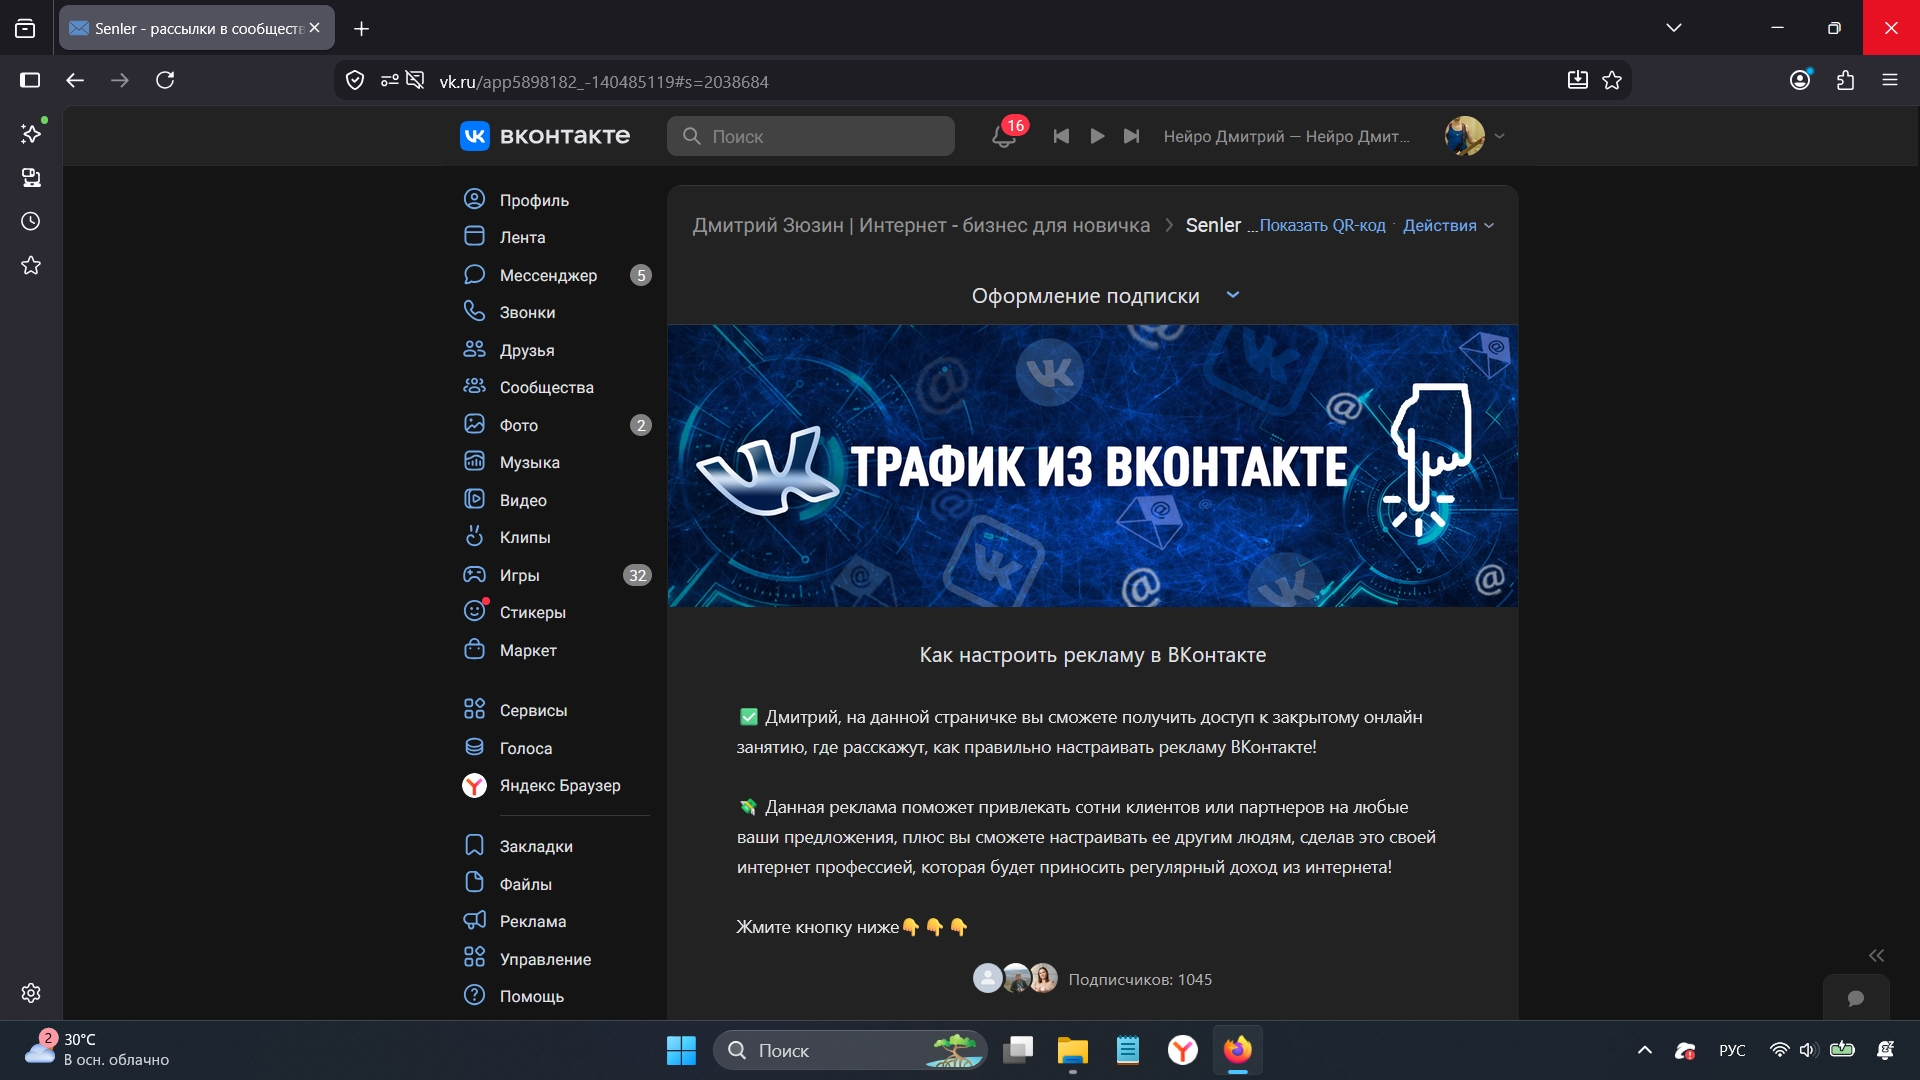The width and height of the screenshot is (1920, 1080).
Task: Open the floating chat bubble button
Action: (1856, 998)
